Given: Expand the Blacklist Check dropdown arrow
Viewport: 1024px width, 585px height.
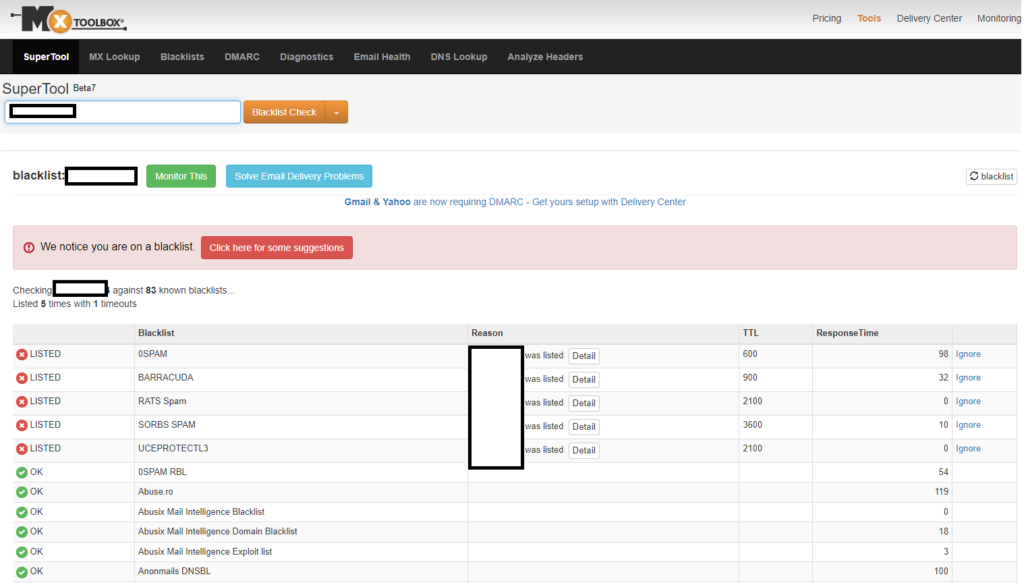Looking at the screenshot, I should pyautogui.click(x=336, y=112).
